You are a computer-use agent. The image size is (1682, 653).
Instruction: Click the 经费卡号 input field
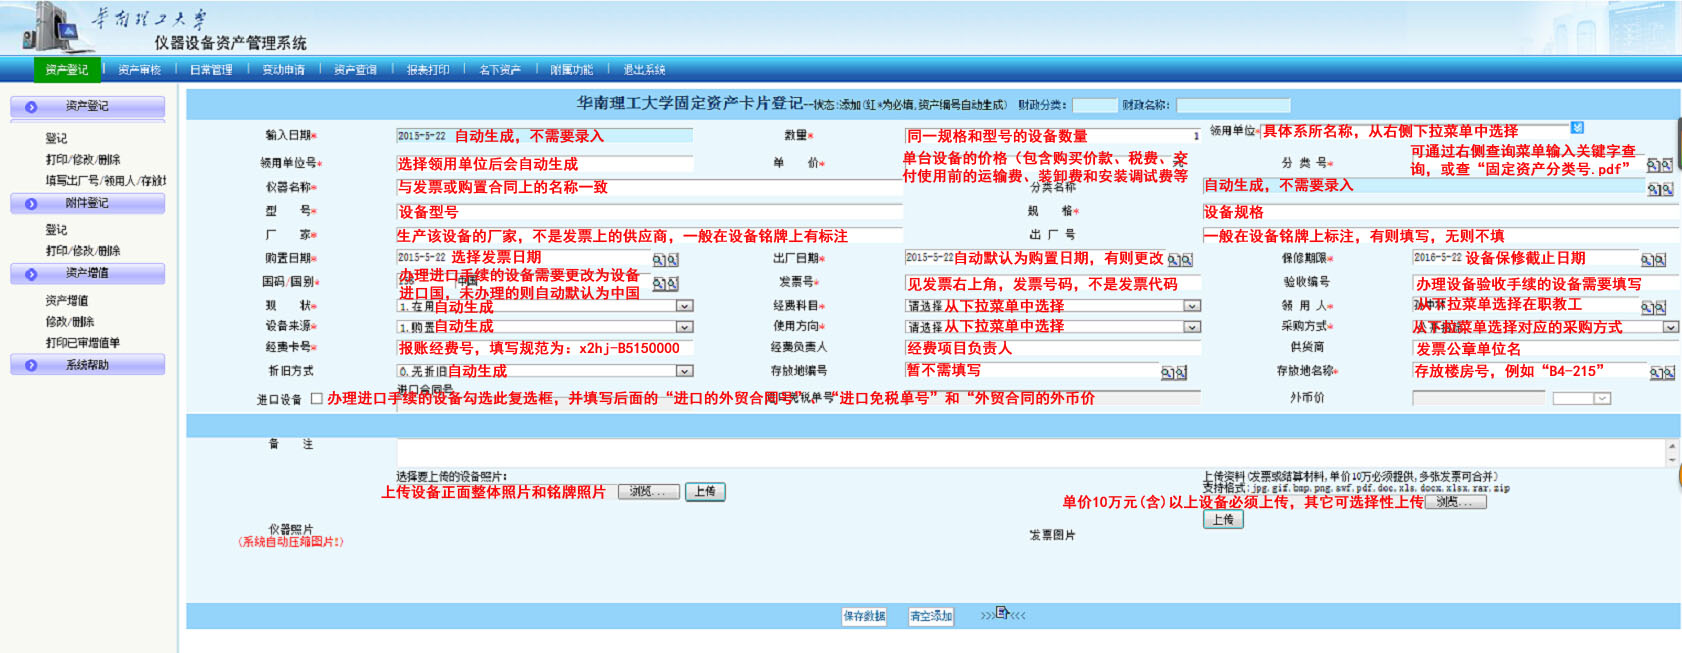[544, 349]
